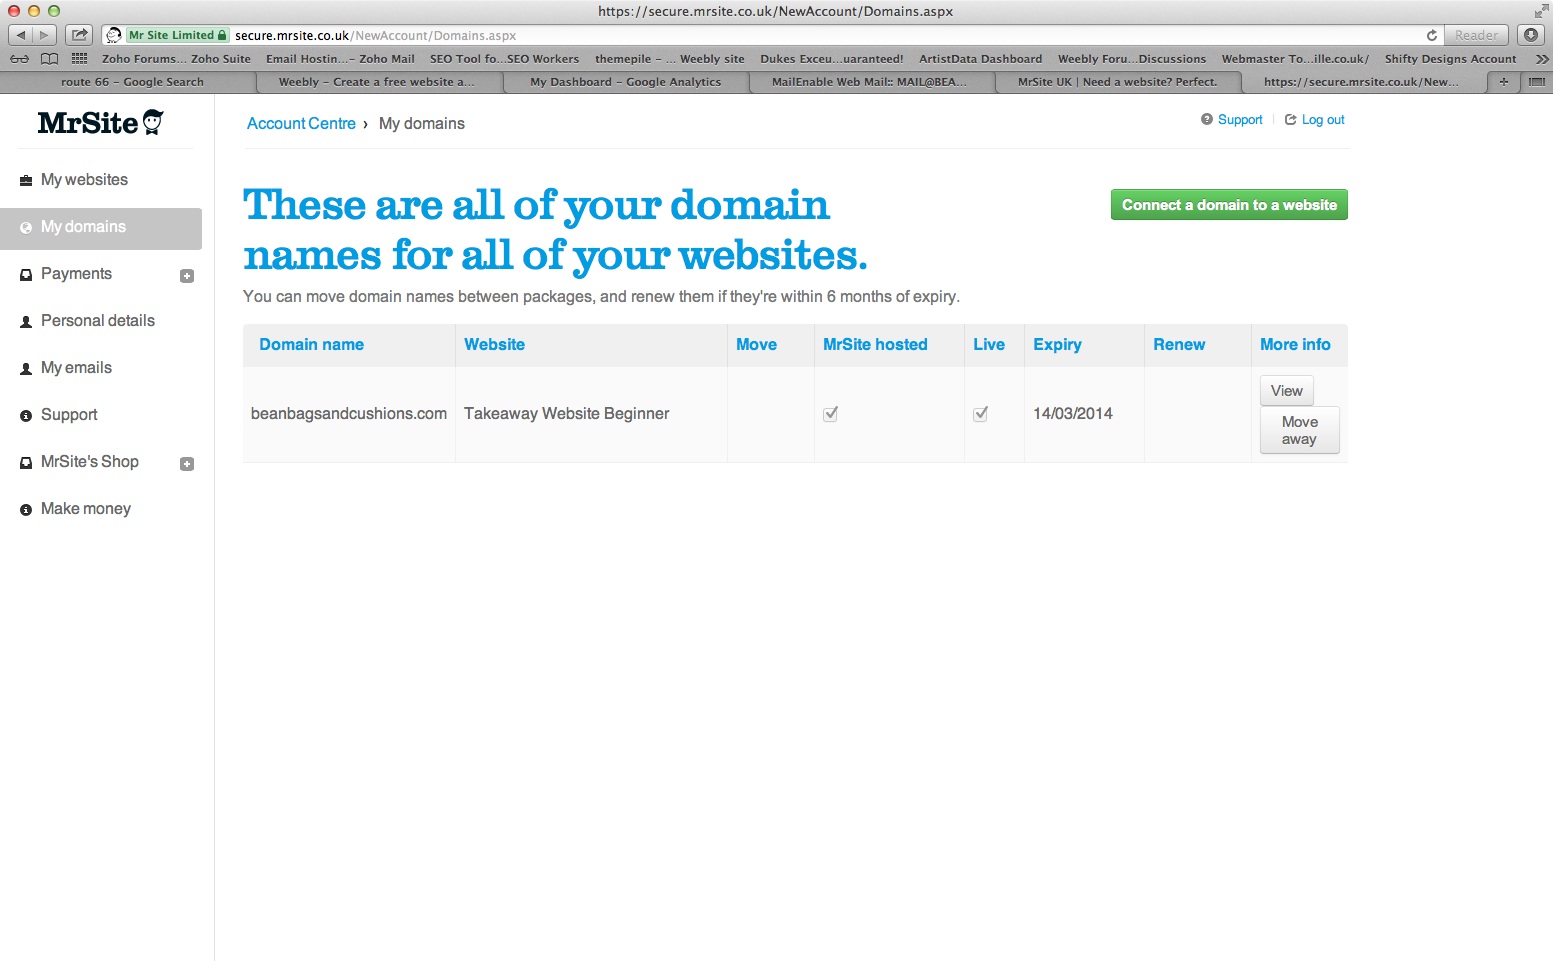Click beanbagsandcushions.com domain cell
This screenshot has width=1553, height=961.
[x=349, y=414]
